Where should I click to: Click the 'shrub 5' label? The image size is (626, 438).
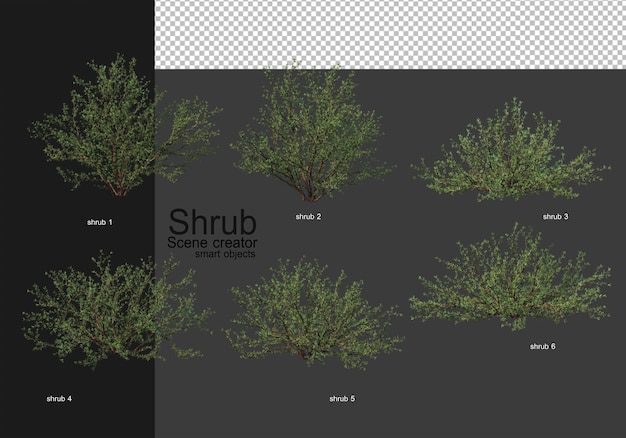point(342,398)
